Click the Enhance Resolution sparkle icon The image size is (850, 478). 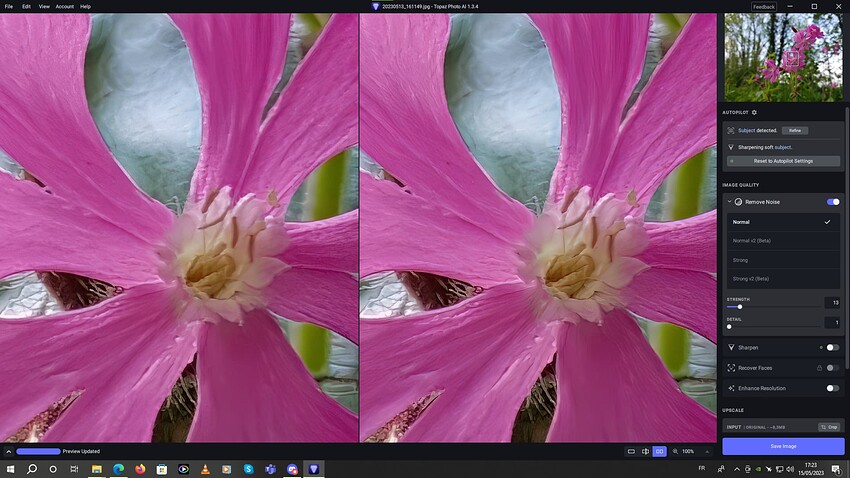coord(731,388)
